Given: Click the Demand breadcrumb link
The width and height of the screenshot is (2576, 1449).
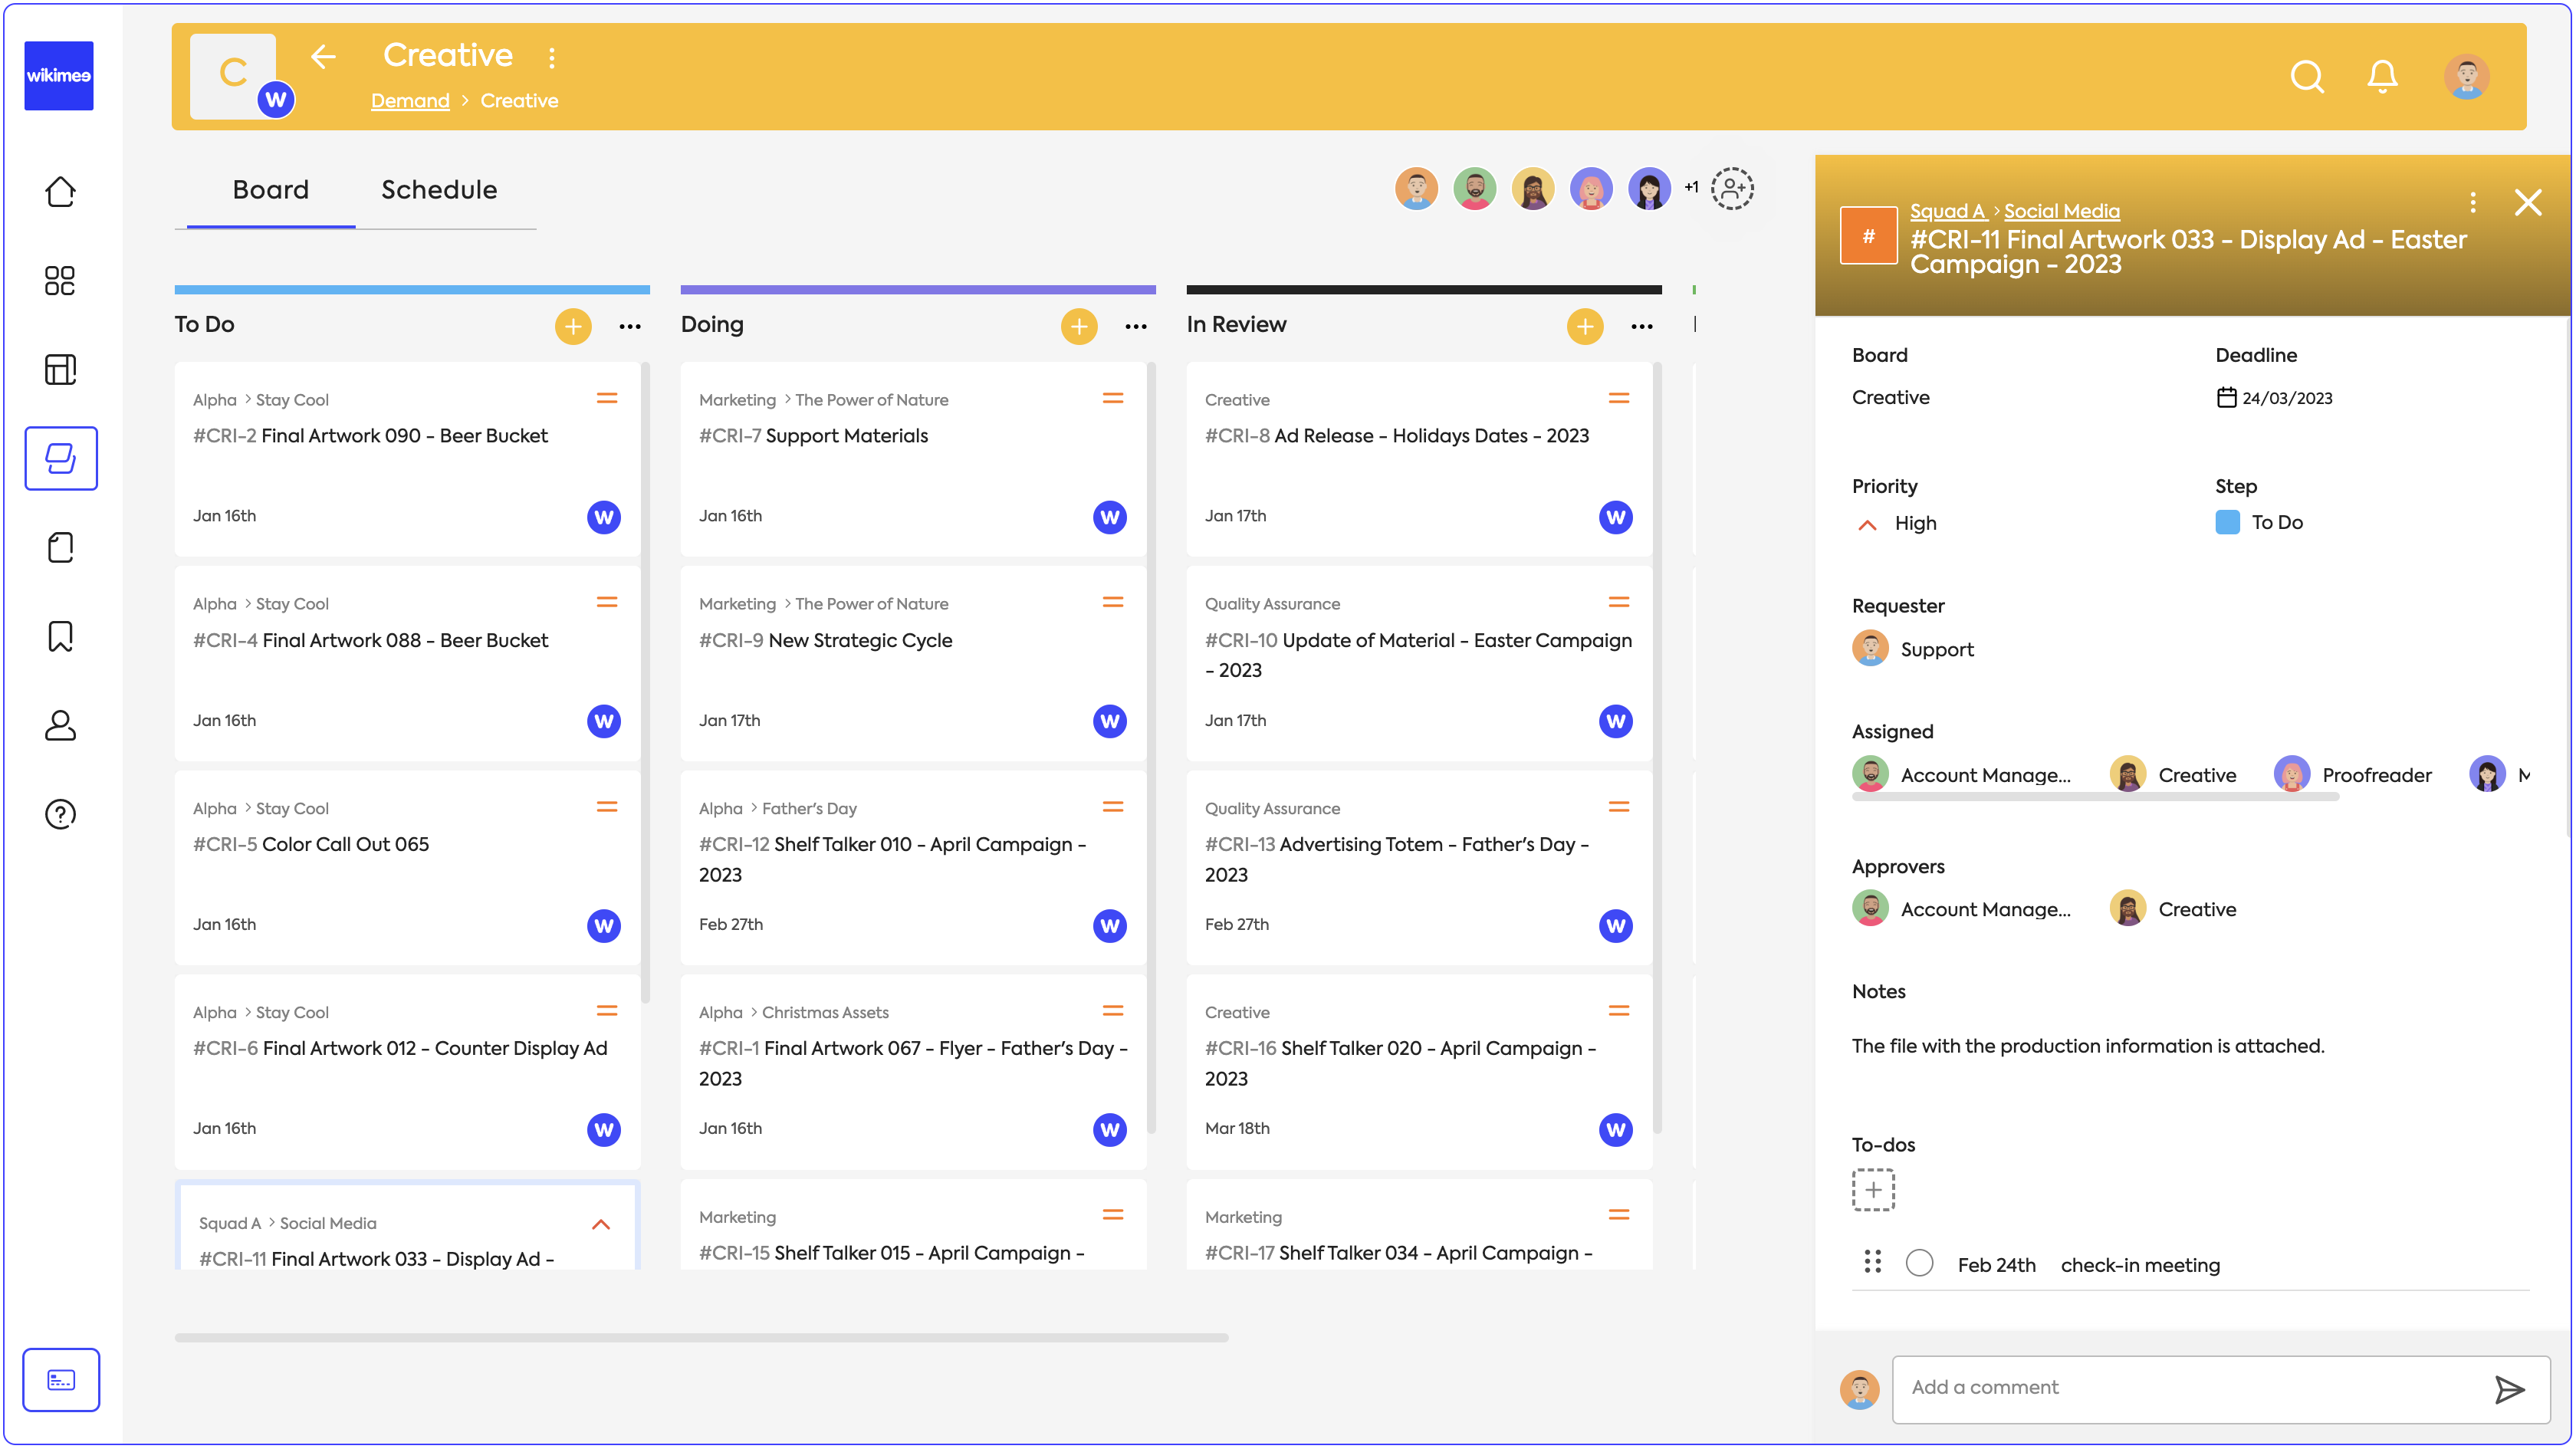Looking at the screenshot, I should [410, 101].
